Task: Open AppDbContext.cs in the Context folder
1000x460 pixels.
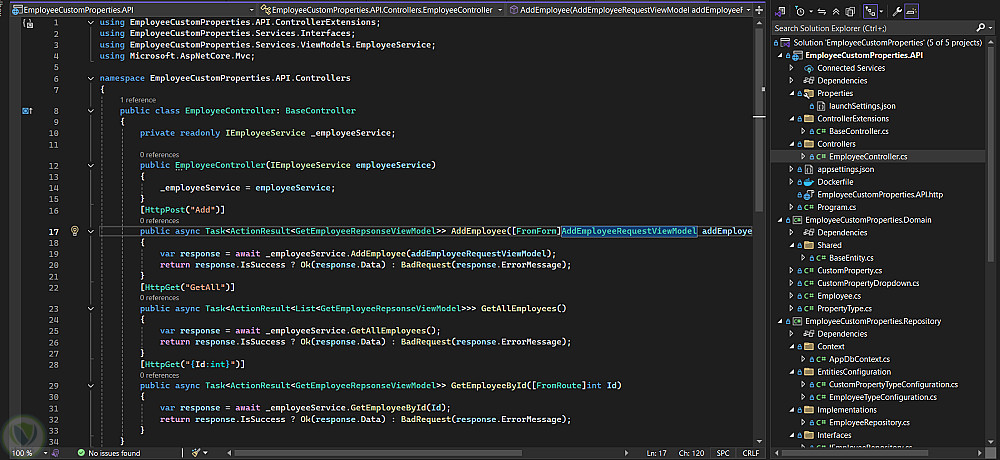Action: (858, 359)
